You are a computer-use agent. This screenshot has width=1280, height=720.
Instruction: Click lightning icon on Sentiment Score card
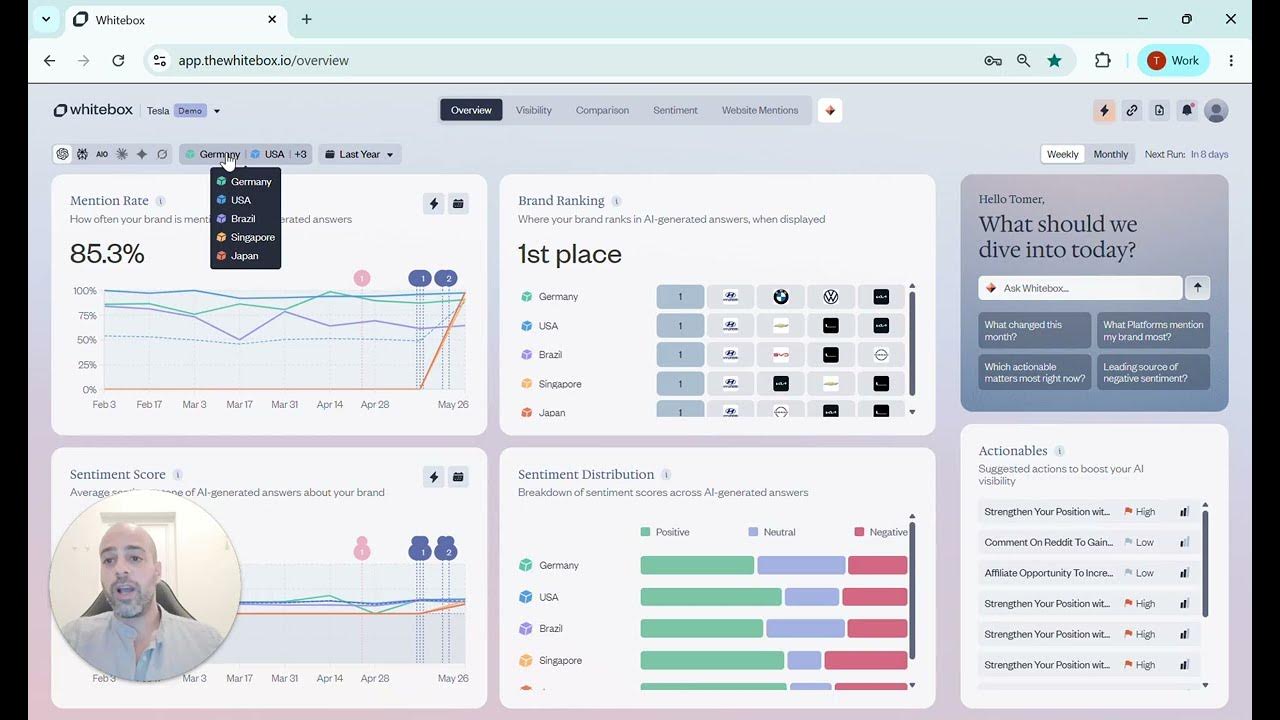click(x=433, y=477)
